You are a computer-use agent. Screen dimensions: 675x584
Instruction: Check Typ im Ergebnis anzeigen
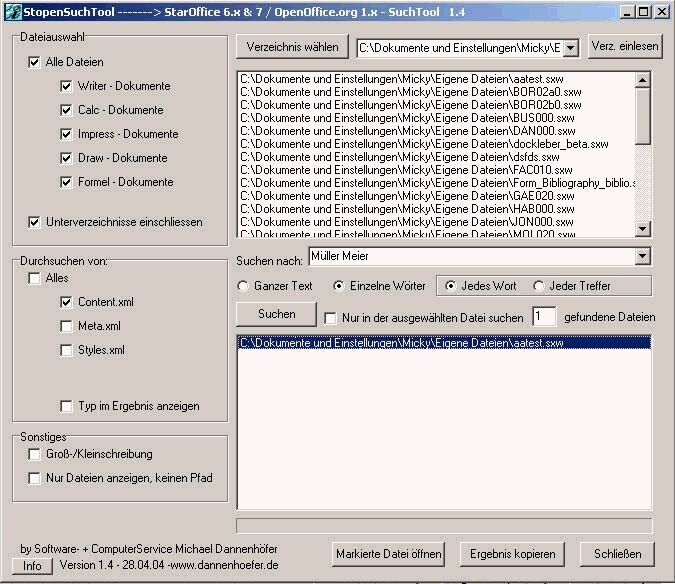point(66,406)
